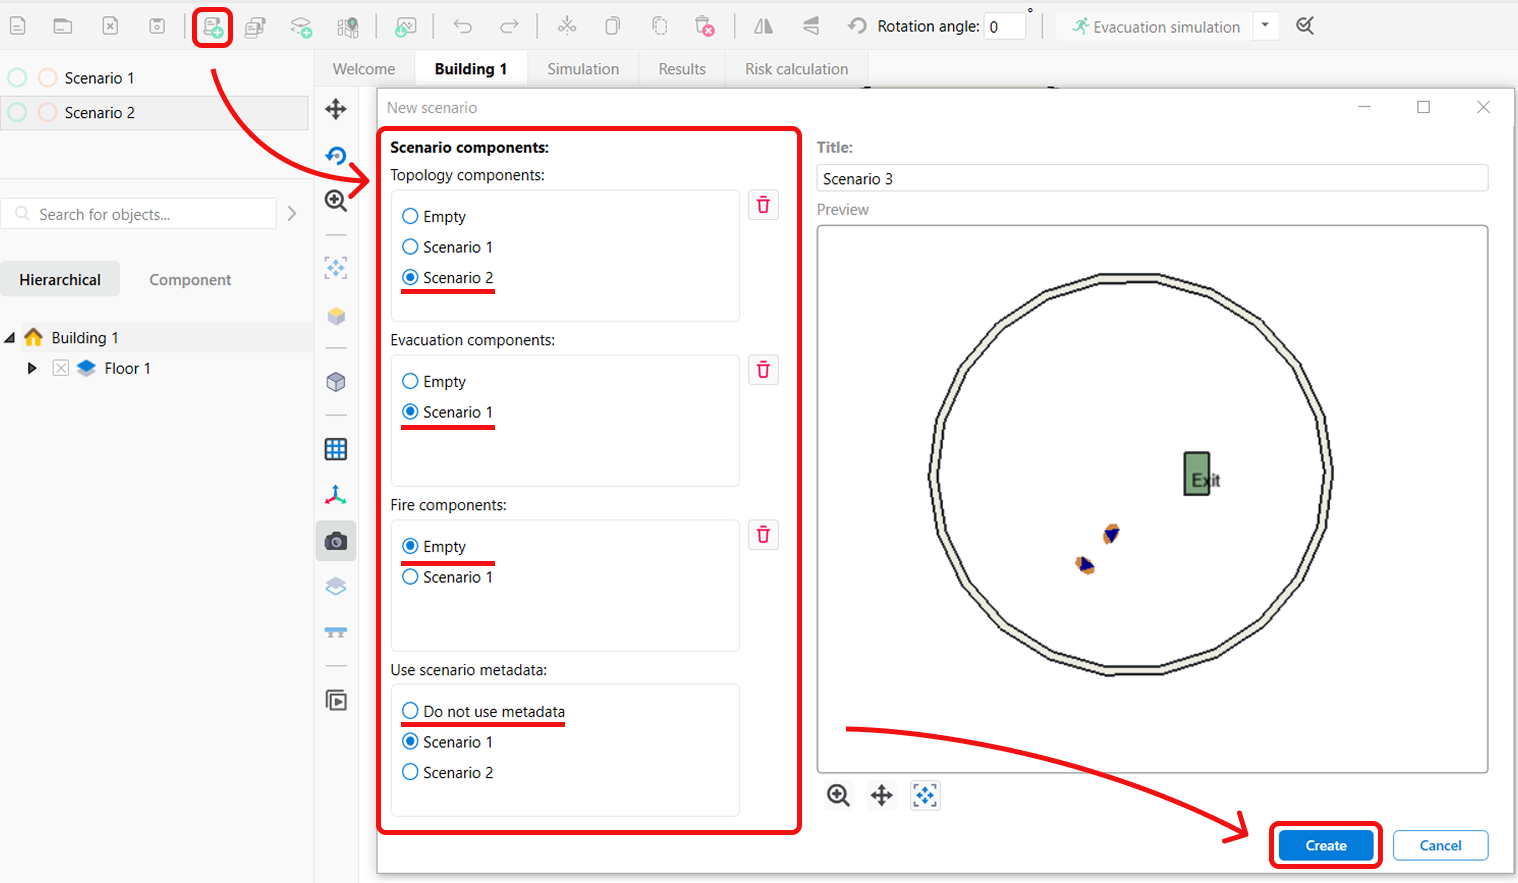Select Scenario 1 under Fire components
1518x883 pixels.
tap(410, 577)
